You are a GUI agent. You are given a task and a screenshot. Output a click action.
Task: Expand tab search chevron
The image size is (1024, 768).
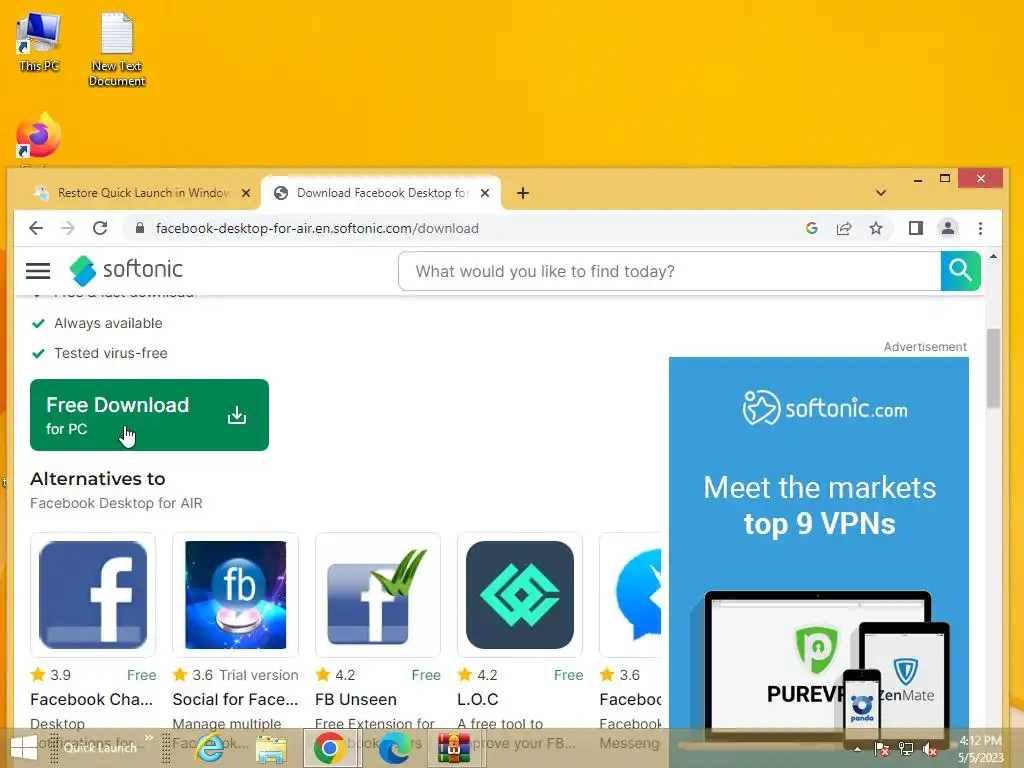tap(880, 193)
